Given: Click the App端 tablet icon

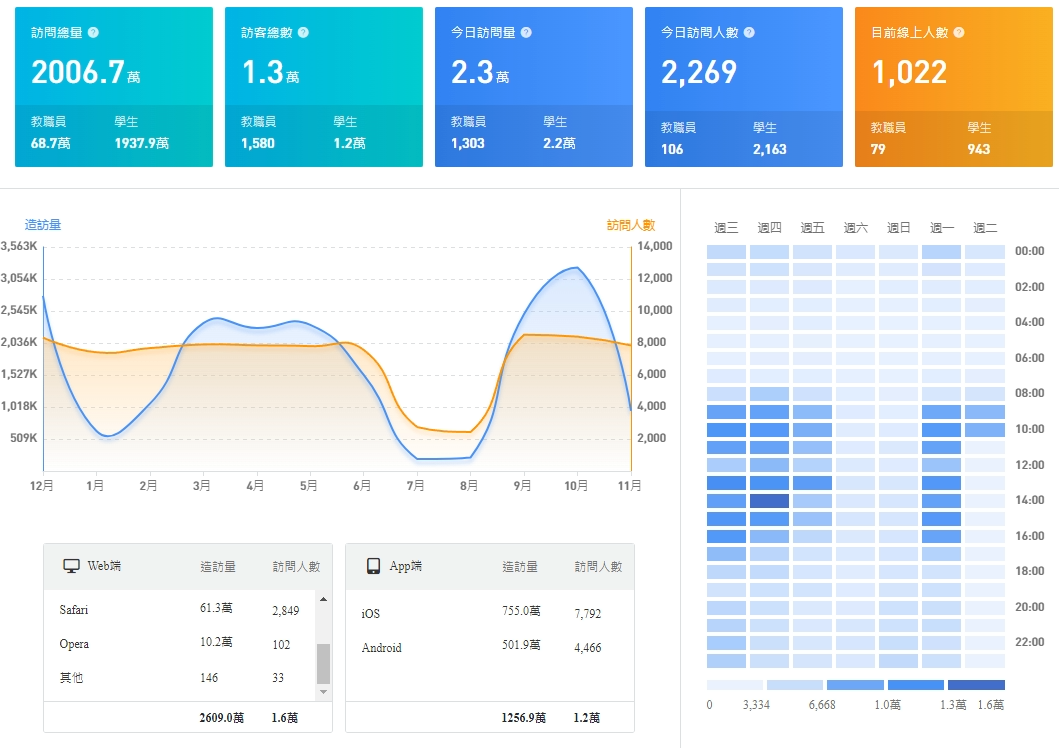Looking at the screenshot, I should (x=373, y=566).
